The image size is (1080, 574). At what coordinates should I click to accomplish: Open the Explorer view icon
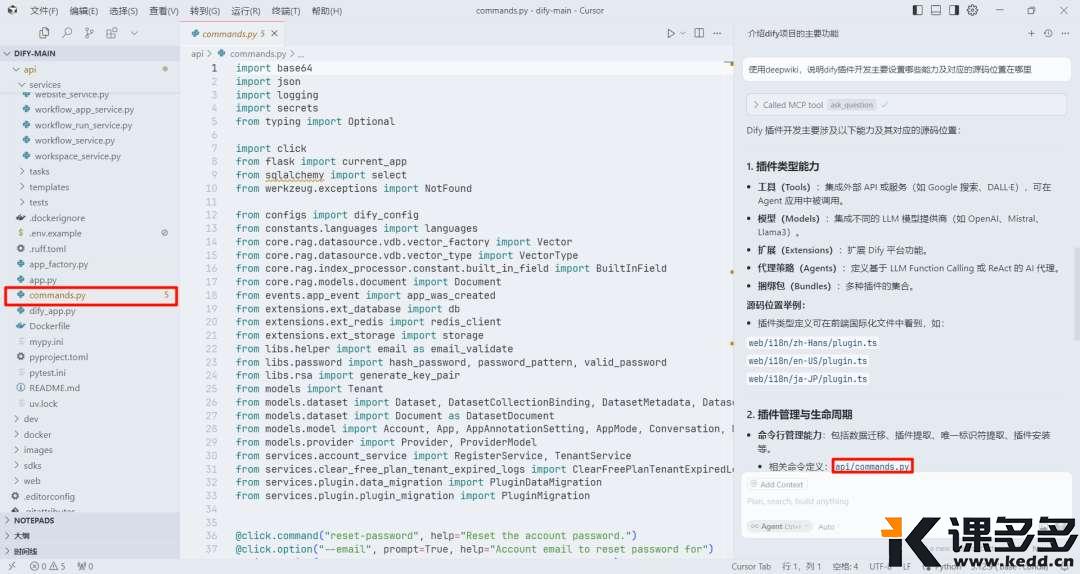(44, 32)
